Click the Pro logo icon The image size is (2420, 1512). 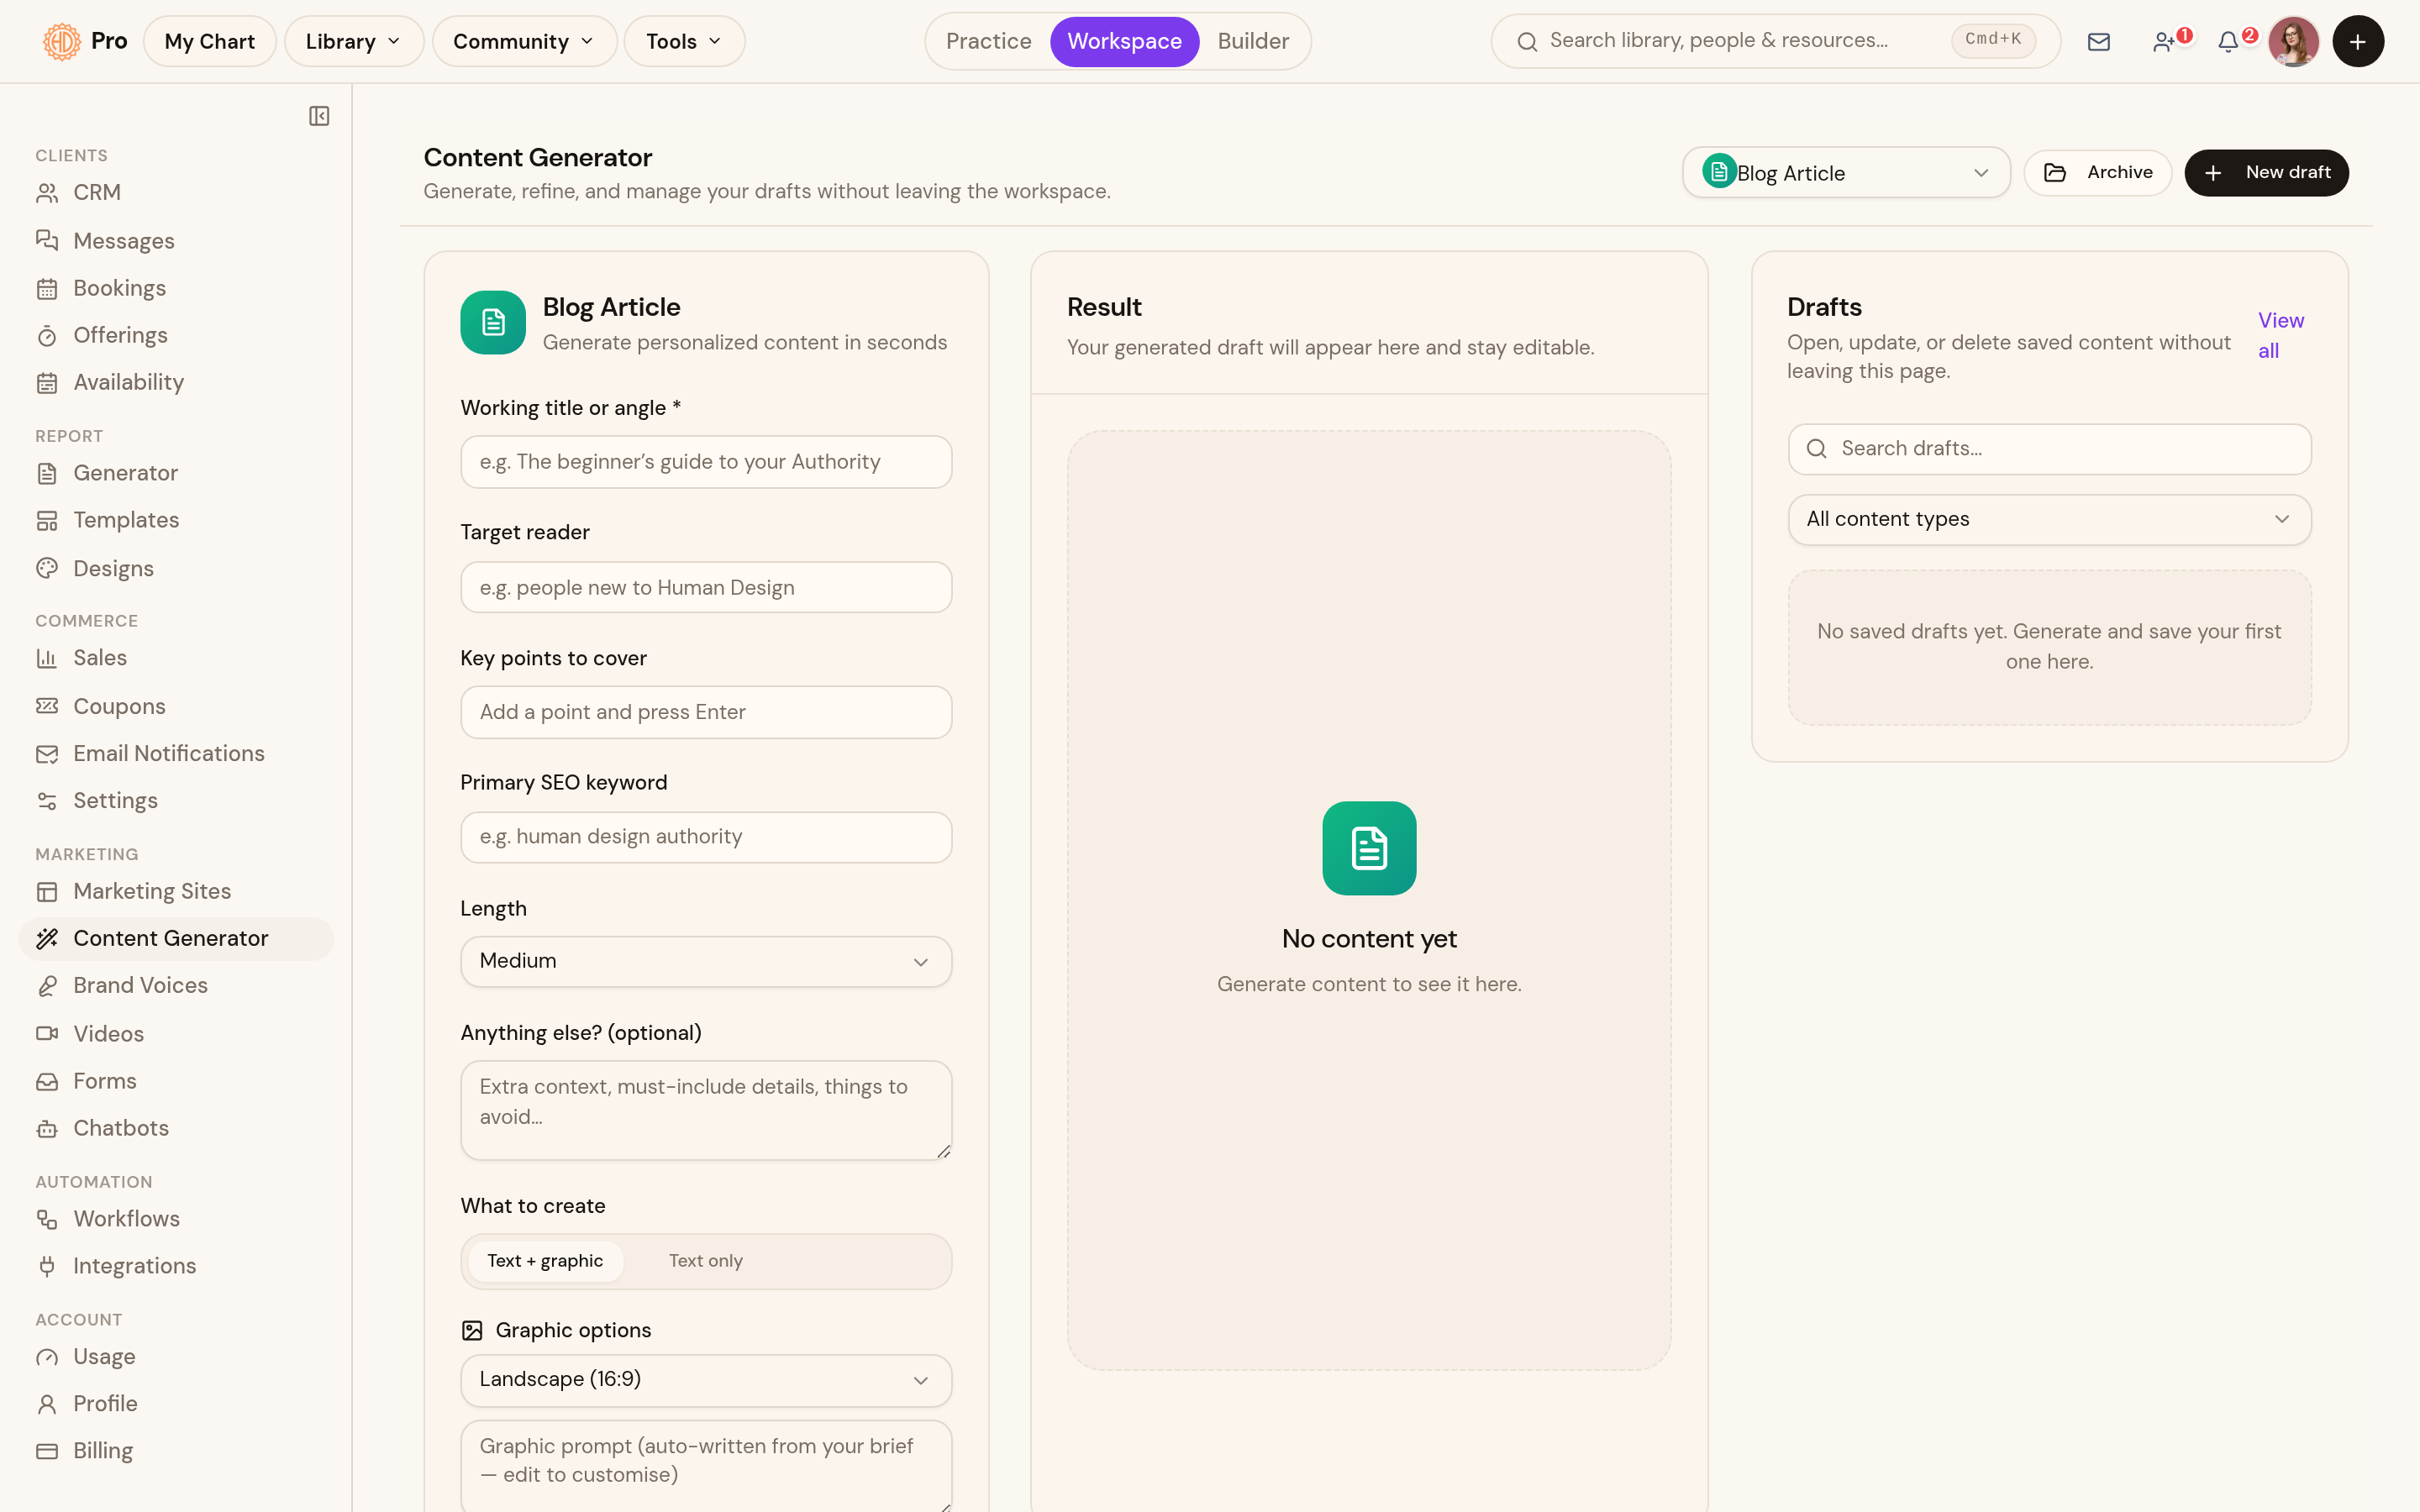pos(62,41)
